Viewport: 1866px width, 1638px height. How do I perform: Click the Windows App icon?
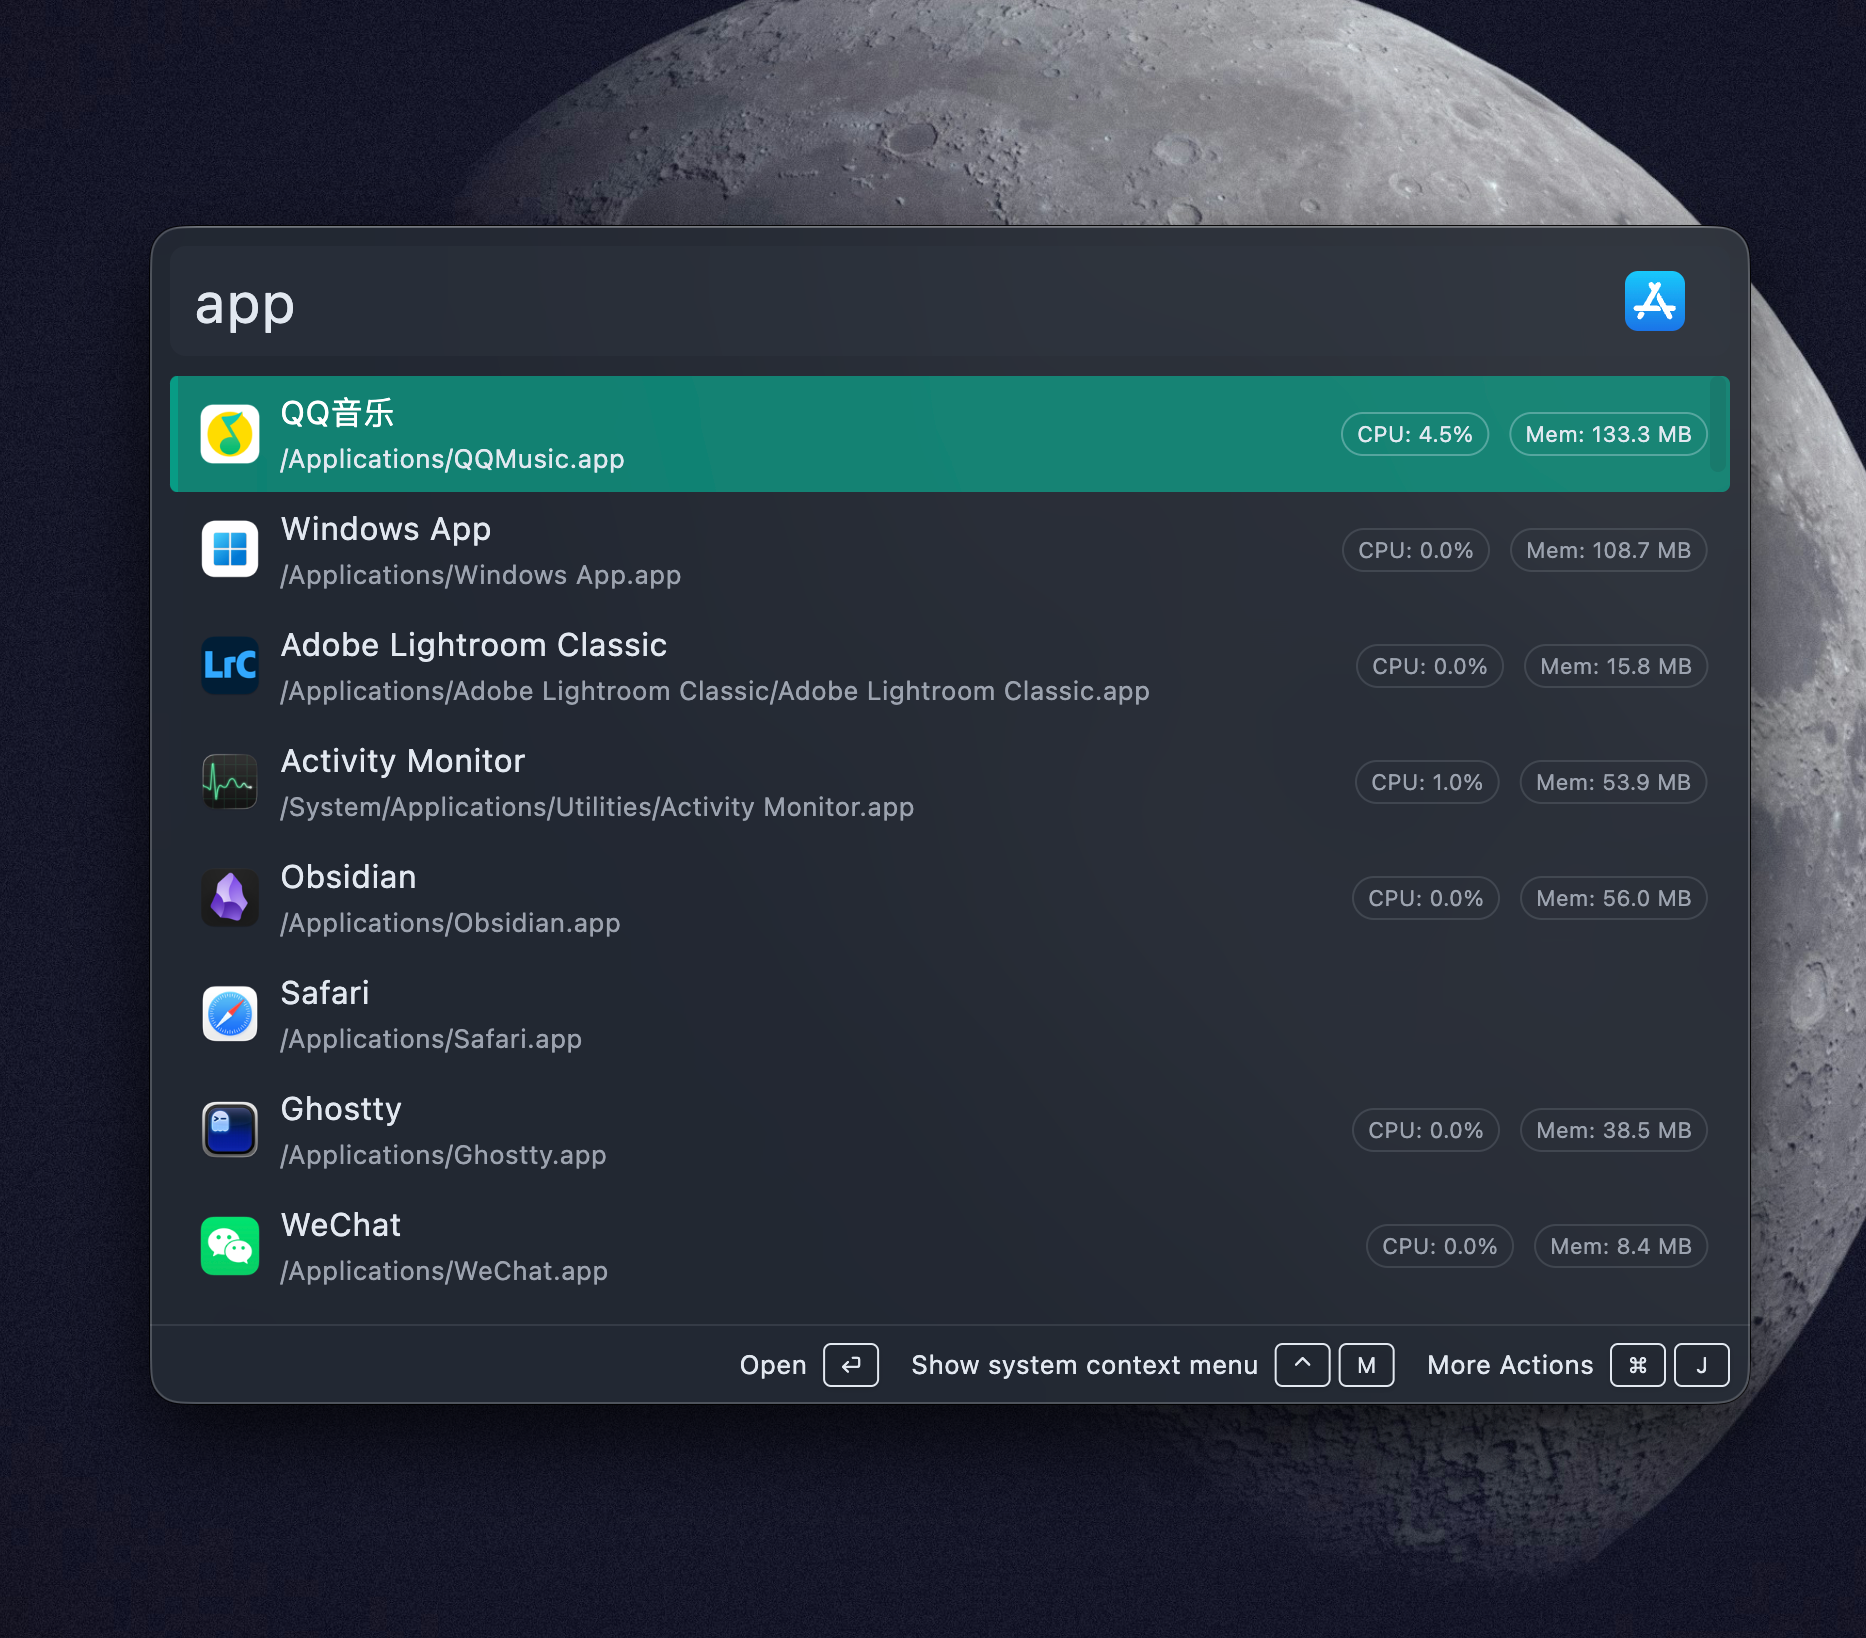[230, 550]
